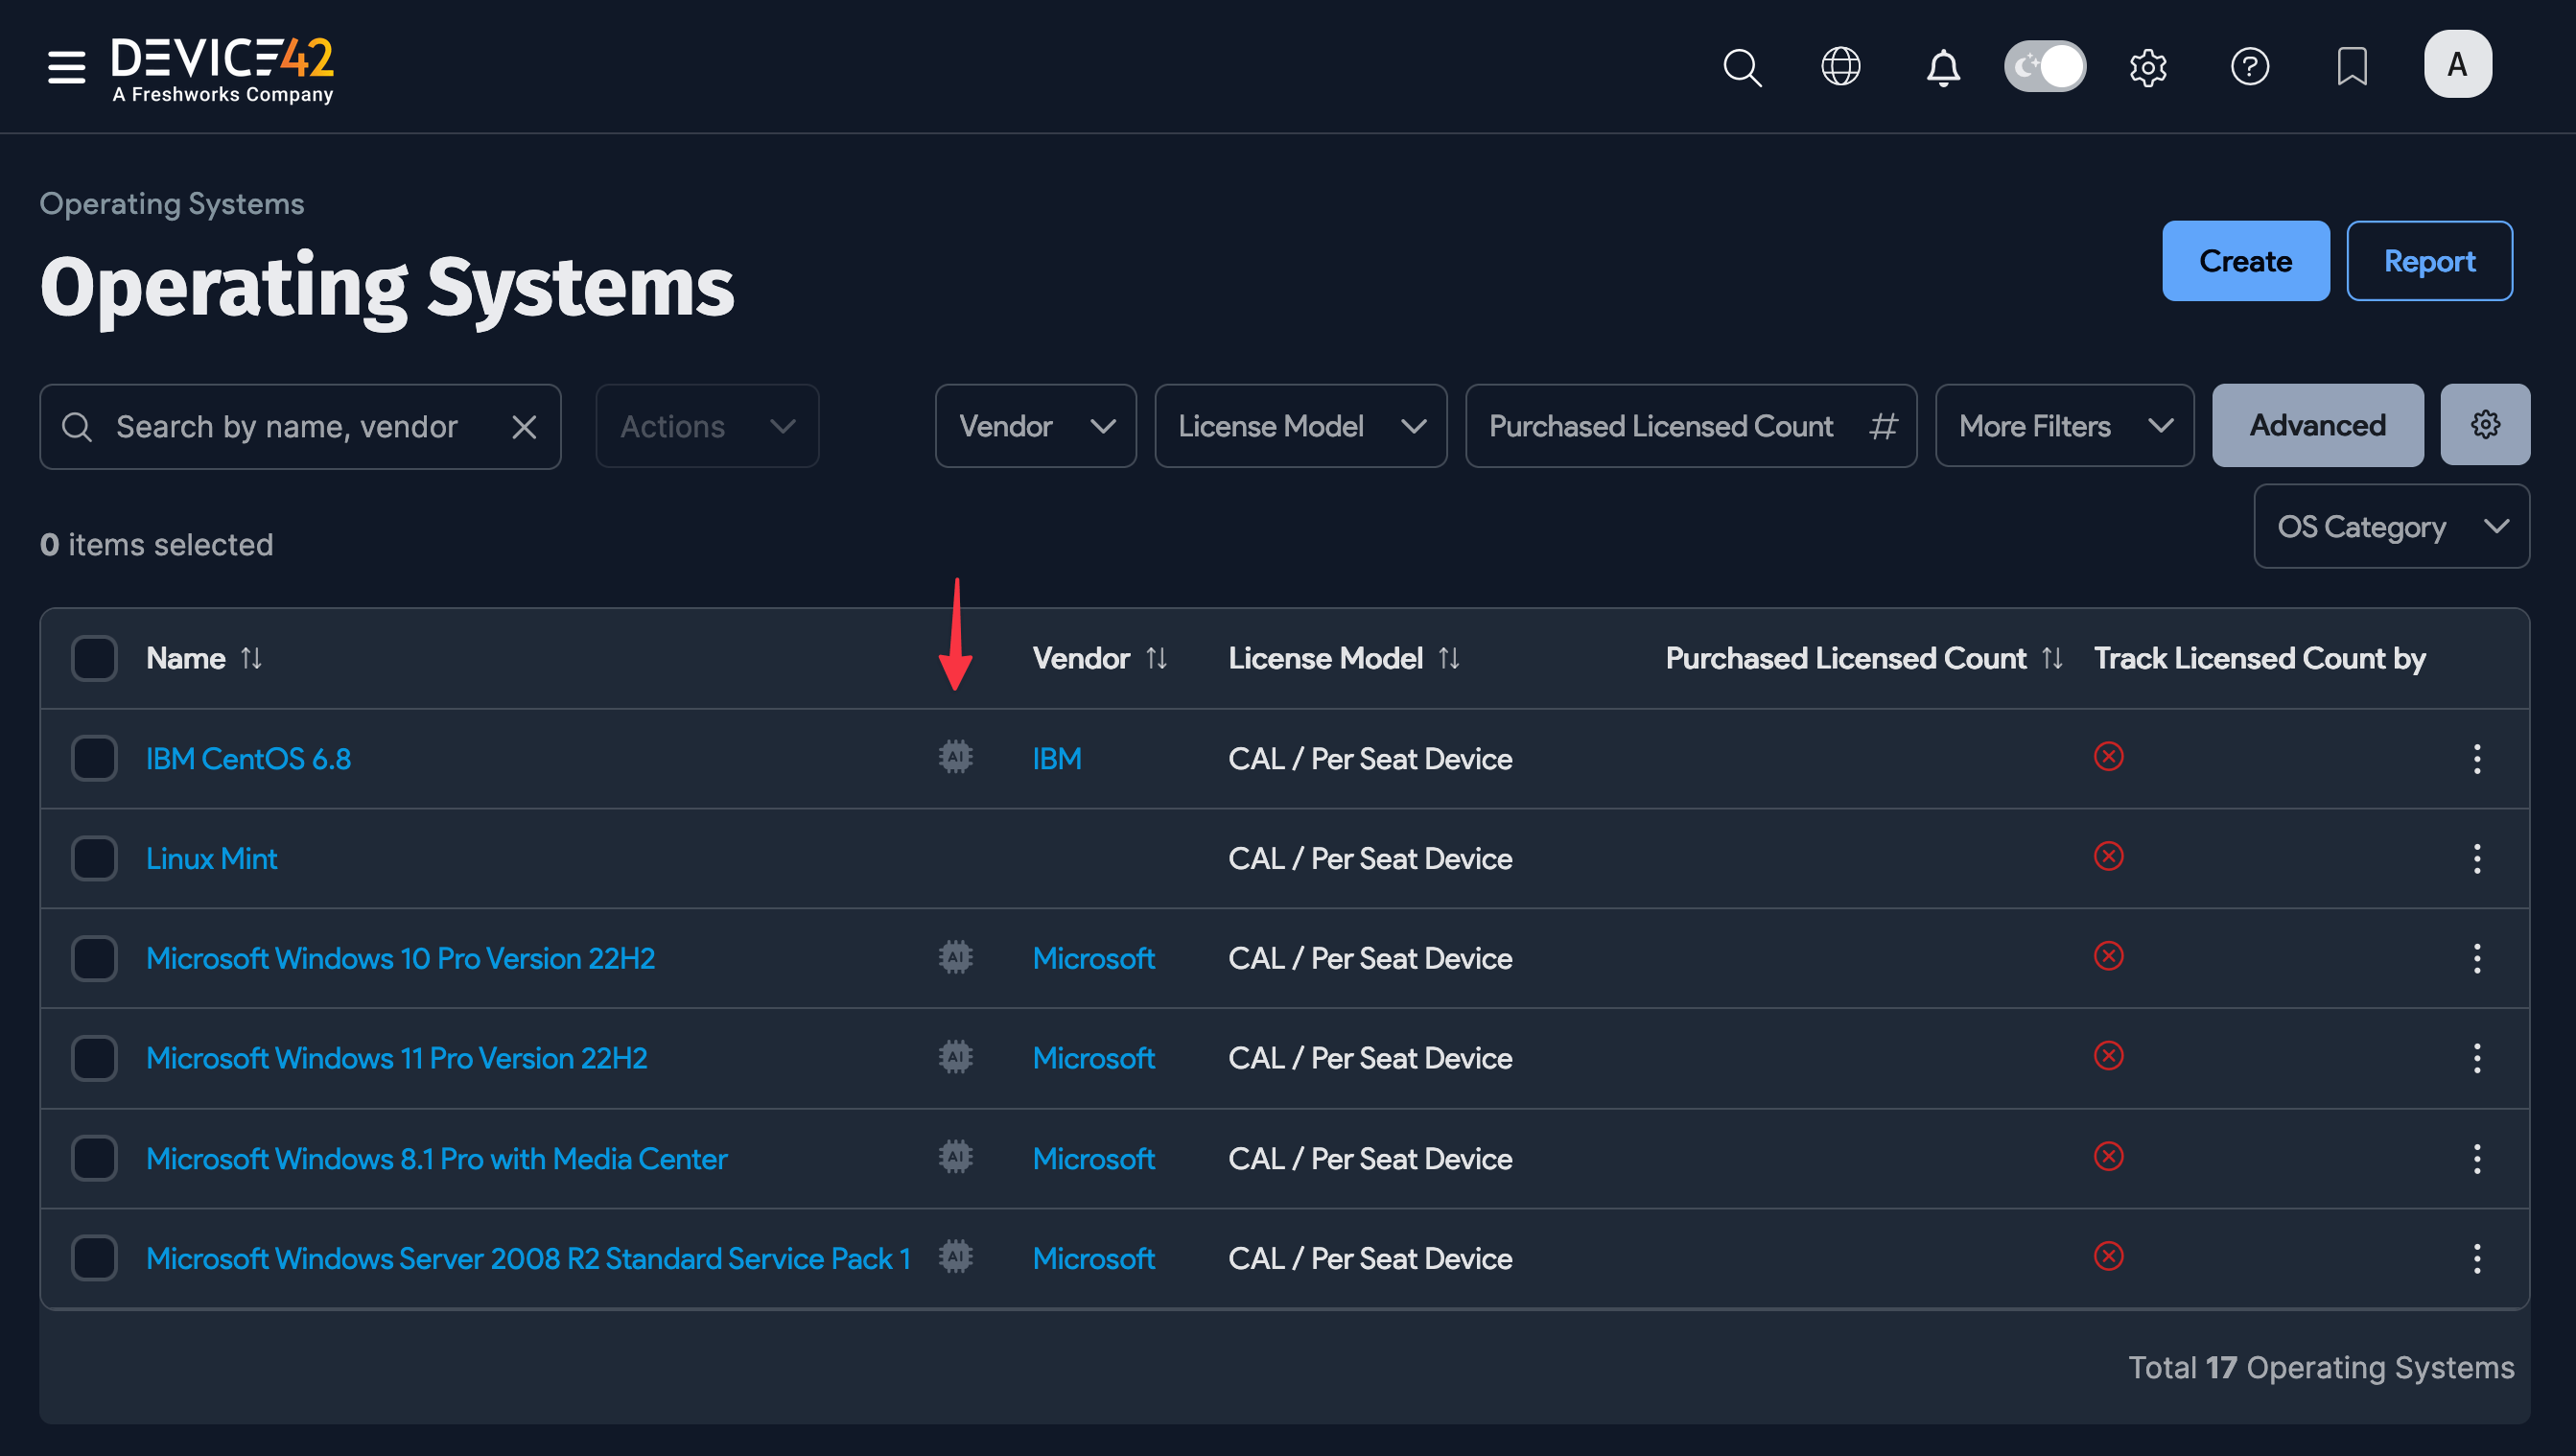
Task: Open table column settings gear
Action: tap(2486, 424)
